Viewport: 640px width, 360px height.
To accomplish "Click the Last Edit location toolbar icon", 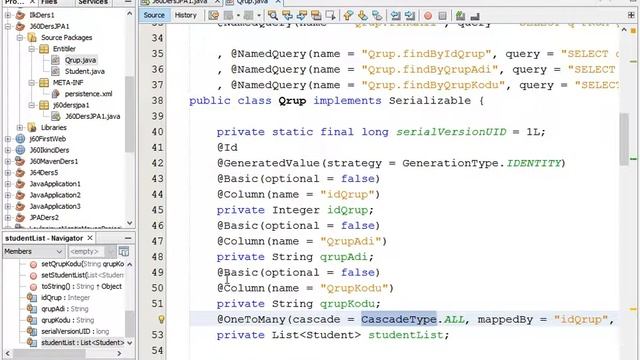I will 213,16.
